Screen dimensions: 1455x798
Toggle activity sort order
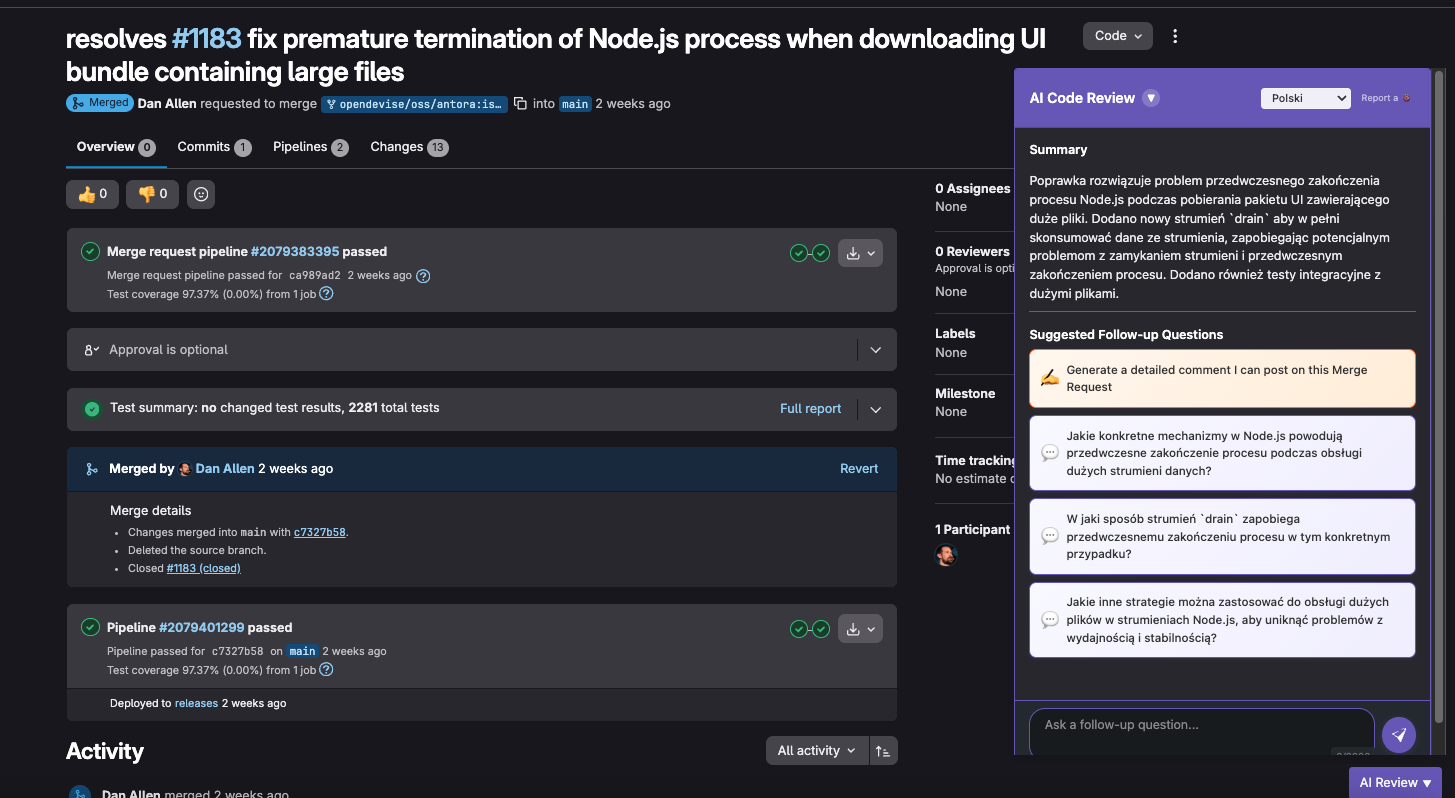click(x=883, y=750)
